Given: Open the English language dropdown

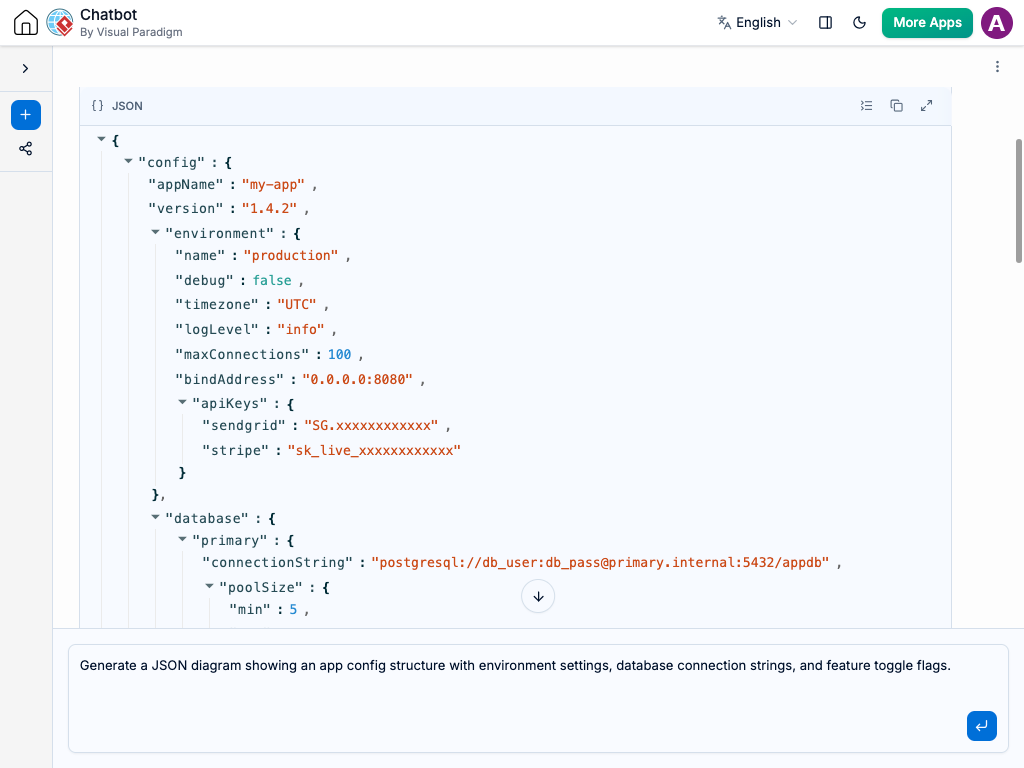Looking at the screenshot, I should tap(758, 23).
